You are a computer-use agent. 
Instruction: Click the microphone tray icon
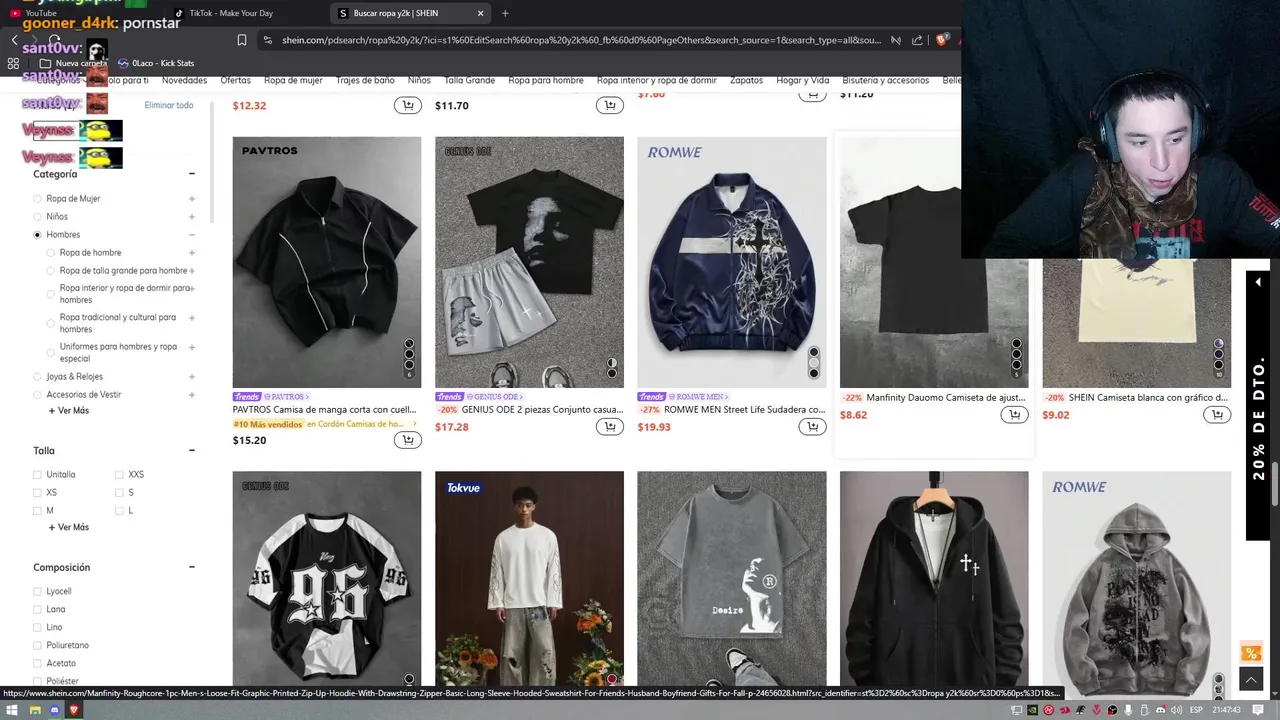(x=1128, y=710)
